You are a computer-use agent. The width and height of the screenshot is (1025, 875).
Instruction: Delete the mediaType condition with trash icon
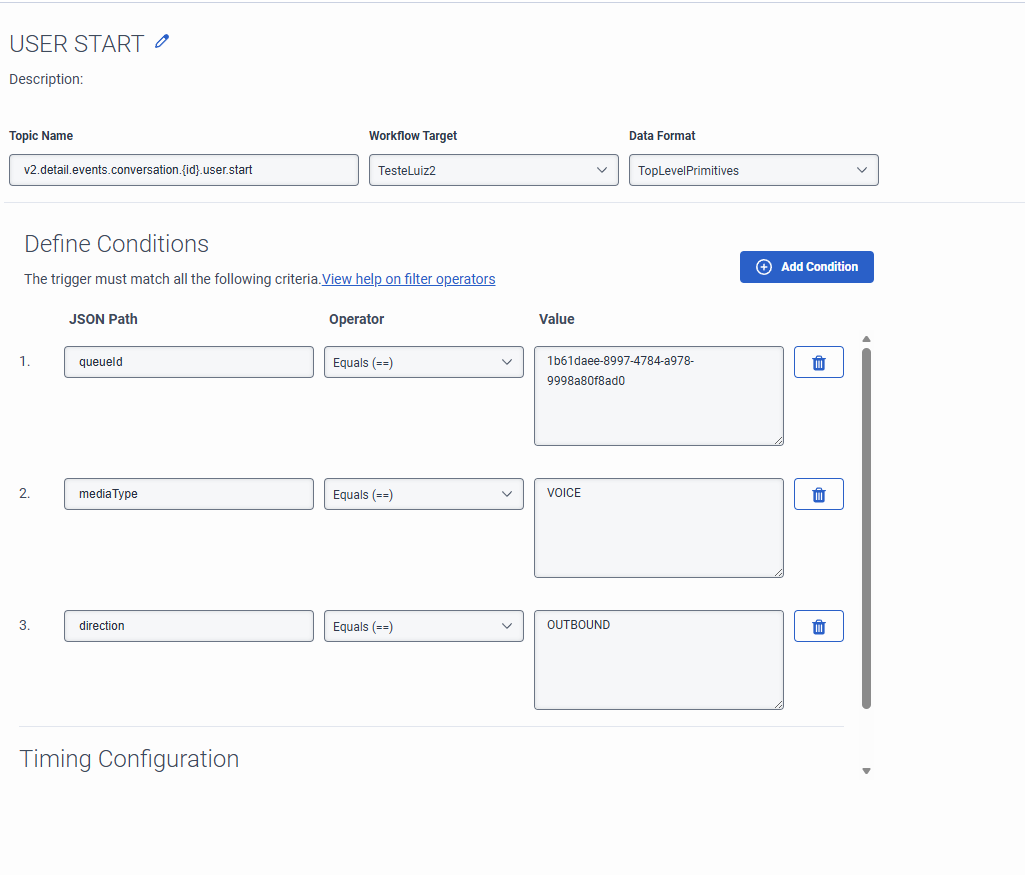(x=818, y=494)
